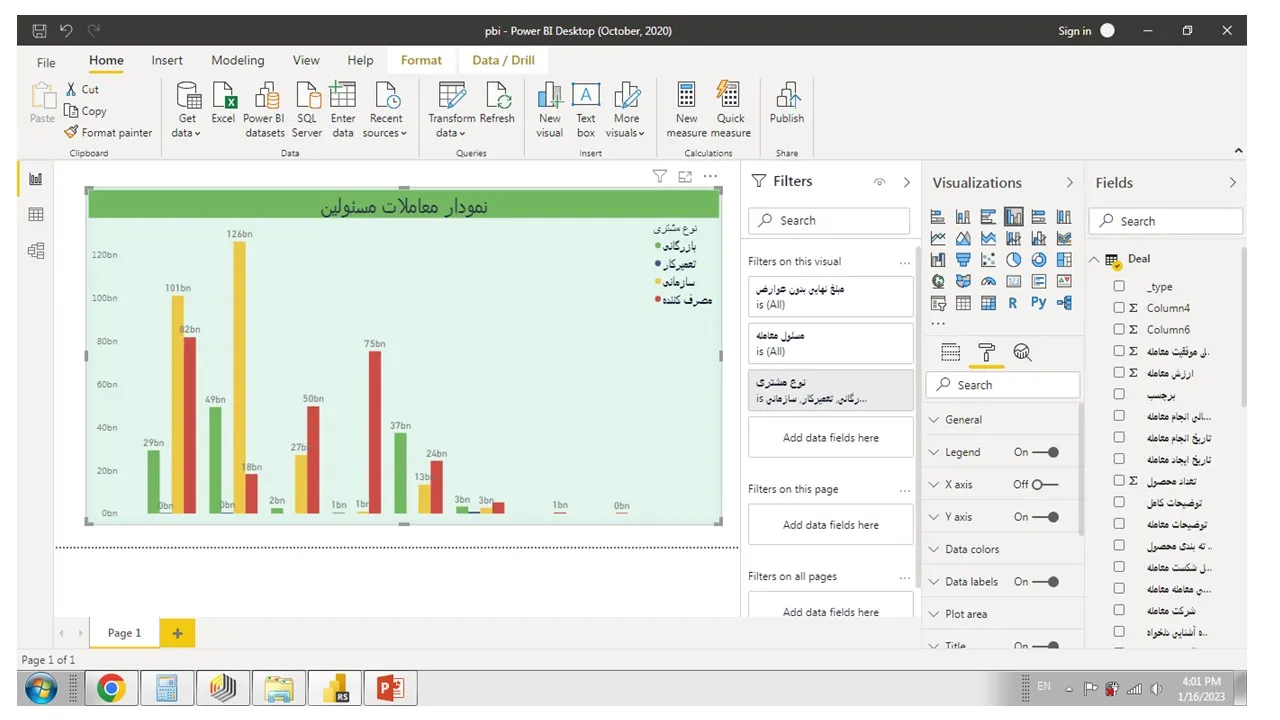Switch to the View ribbon tab

pos(306,60)
